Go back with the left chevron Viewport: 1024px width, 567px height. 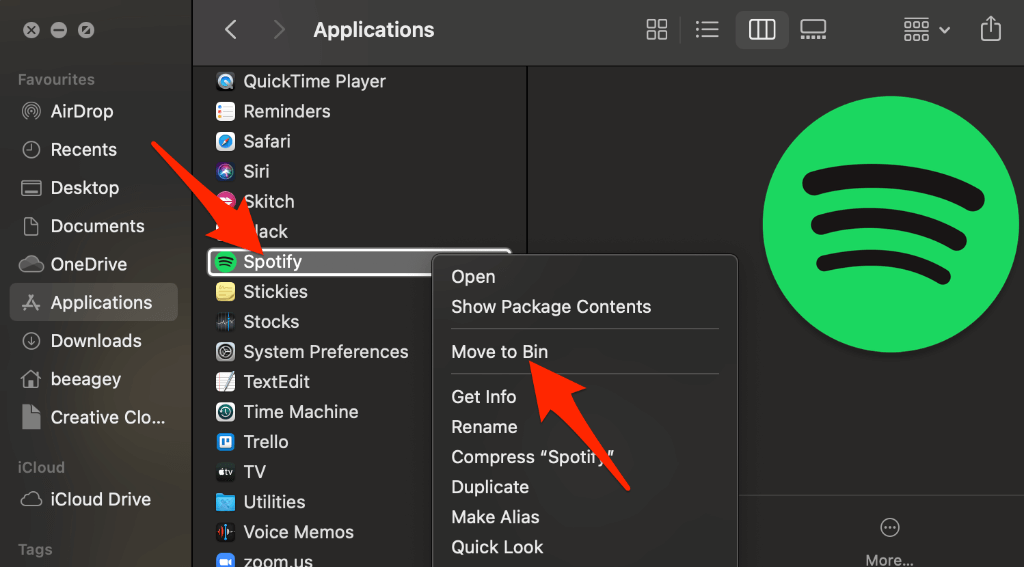tap(231, 30)
